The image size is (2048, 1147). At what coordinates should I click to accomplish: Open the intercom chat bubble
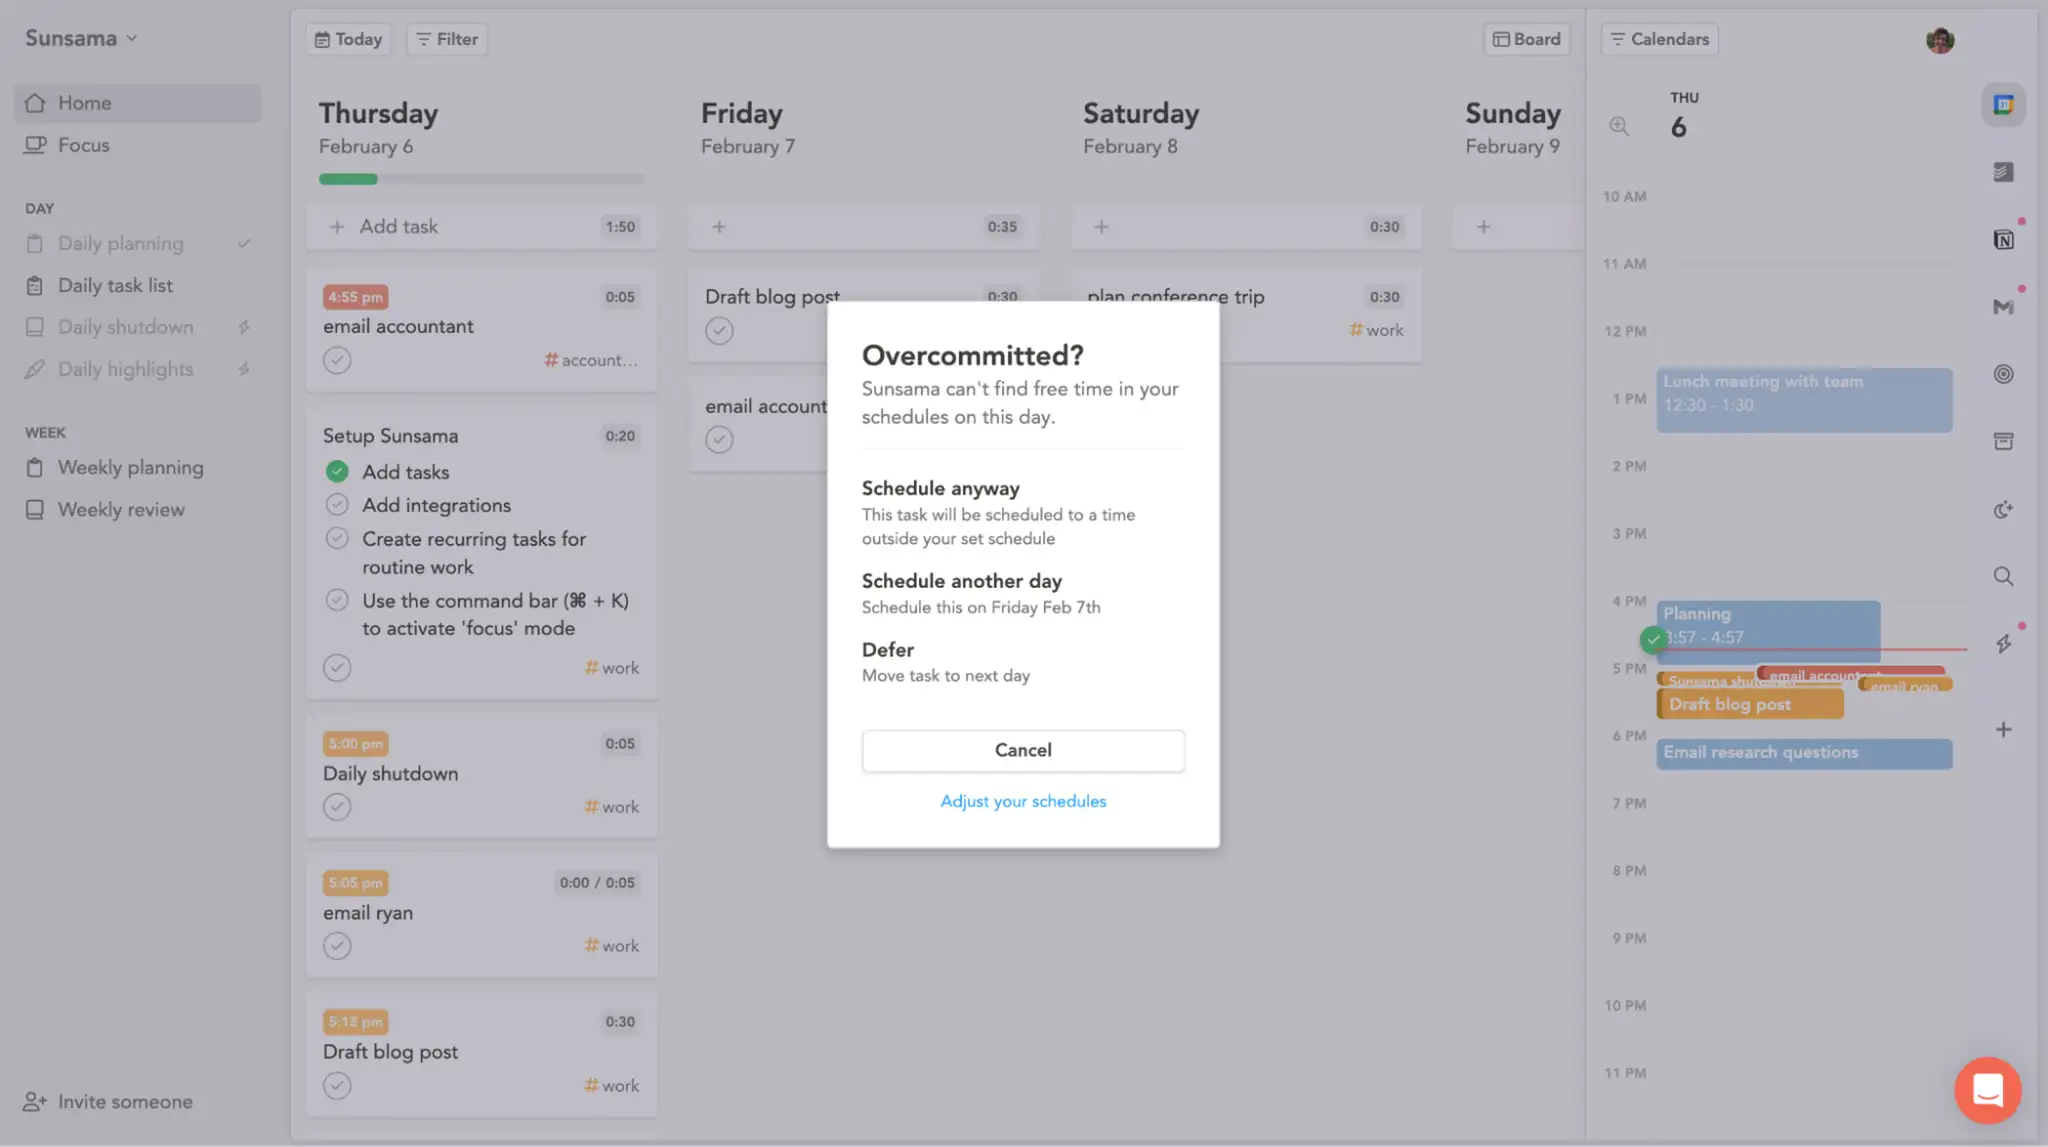1987,1090
